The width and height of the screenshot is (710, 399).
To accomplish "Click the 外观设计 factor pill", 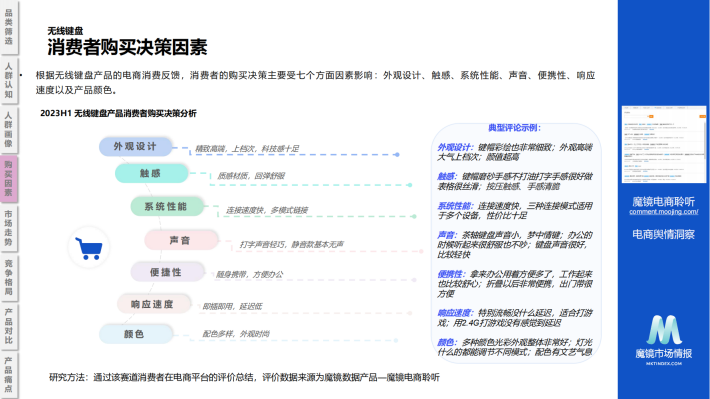I will pyautogui.click(x=135, y=146).
